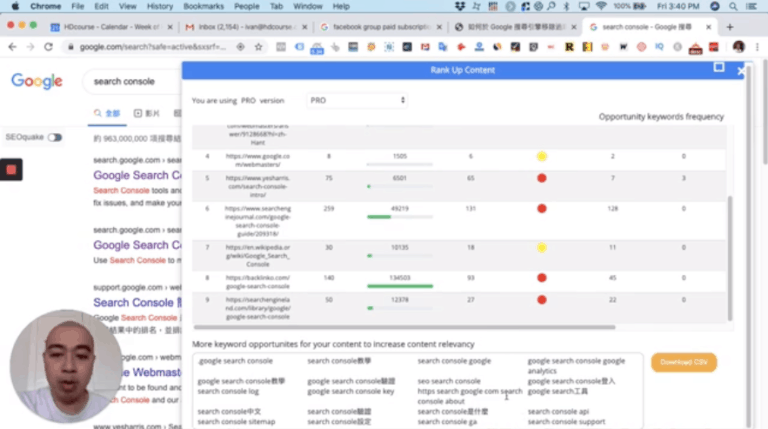Open Chrome profile avatar
This screenshot has width=768, height=429.
(x=739, y=47)
